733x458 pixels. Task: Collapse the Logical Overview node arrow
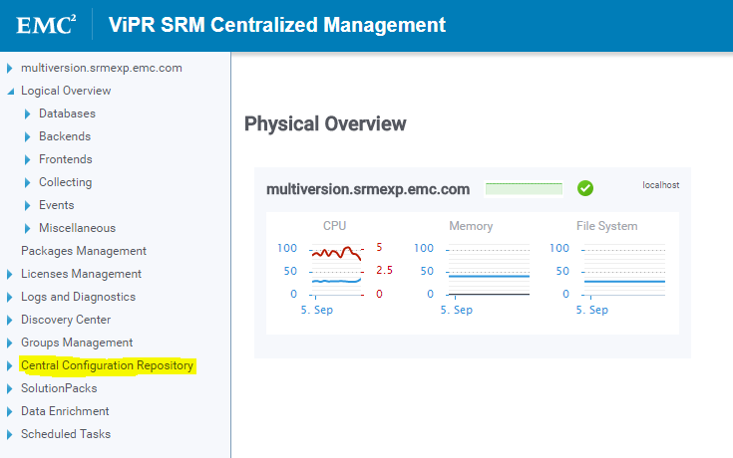(x=10, y=92)
